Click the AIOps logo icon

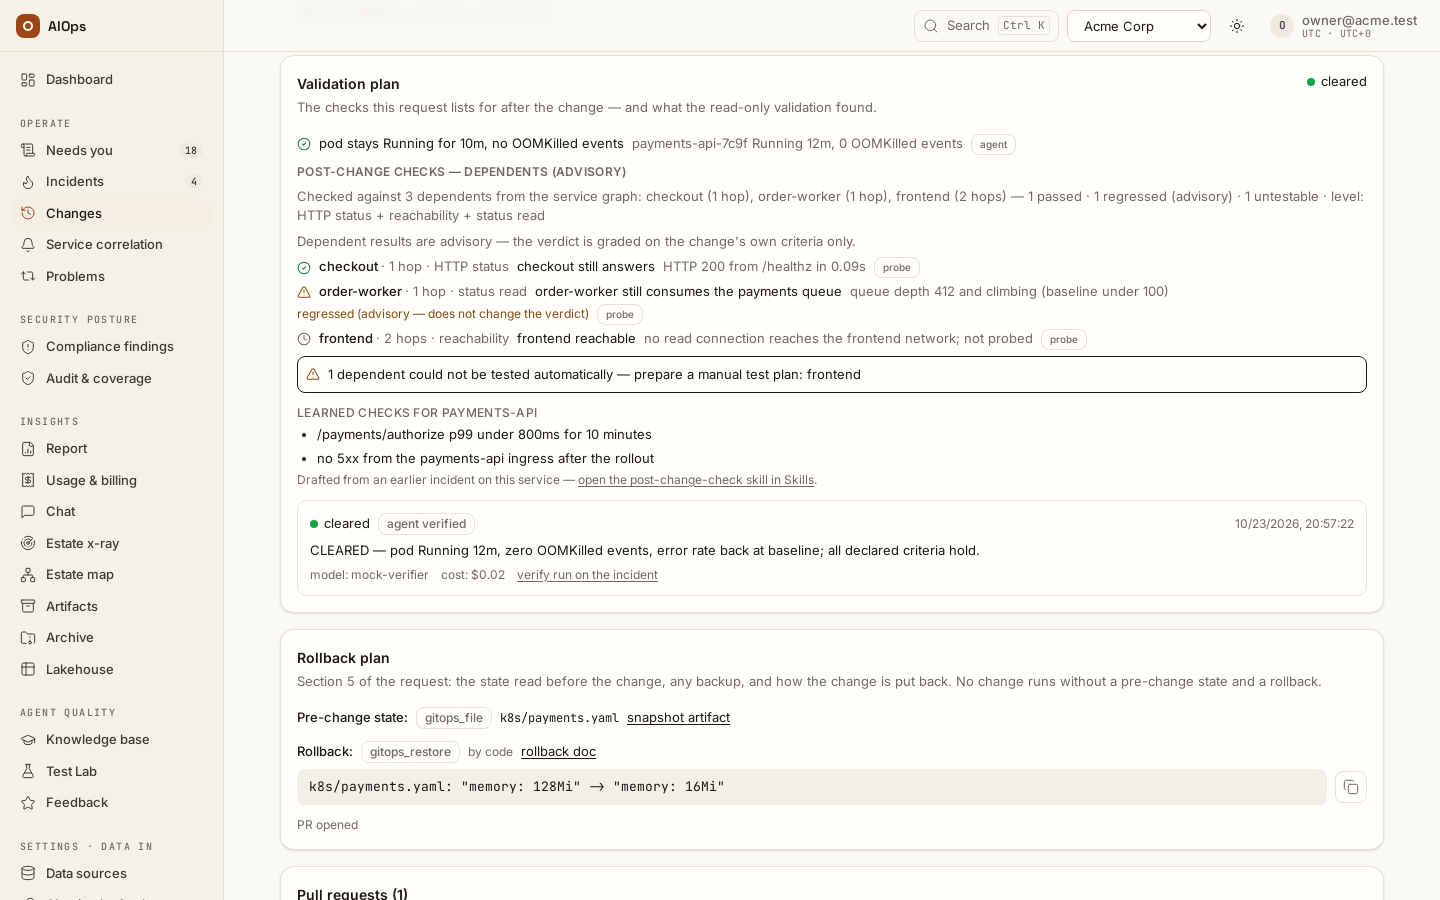28,26
